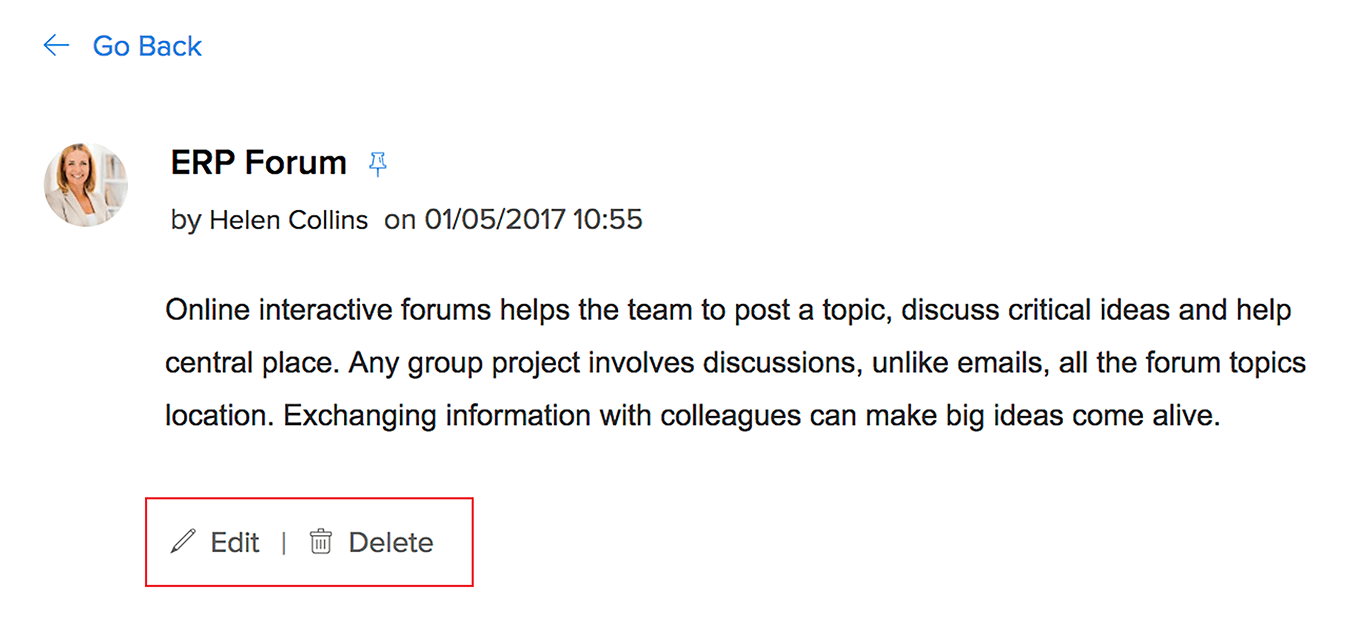Screen dimensions: 1362x620
Task: Select the author name Helen Collins
Action: pos(288,220)
